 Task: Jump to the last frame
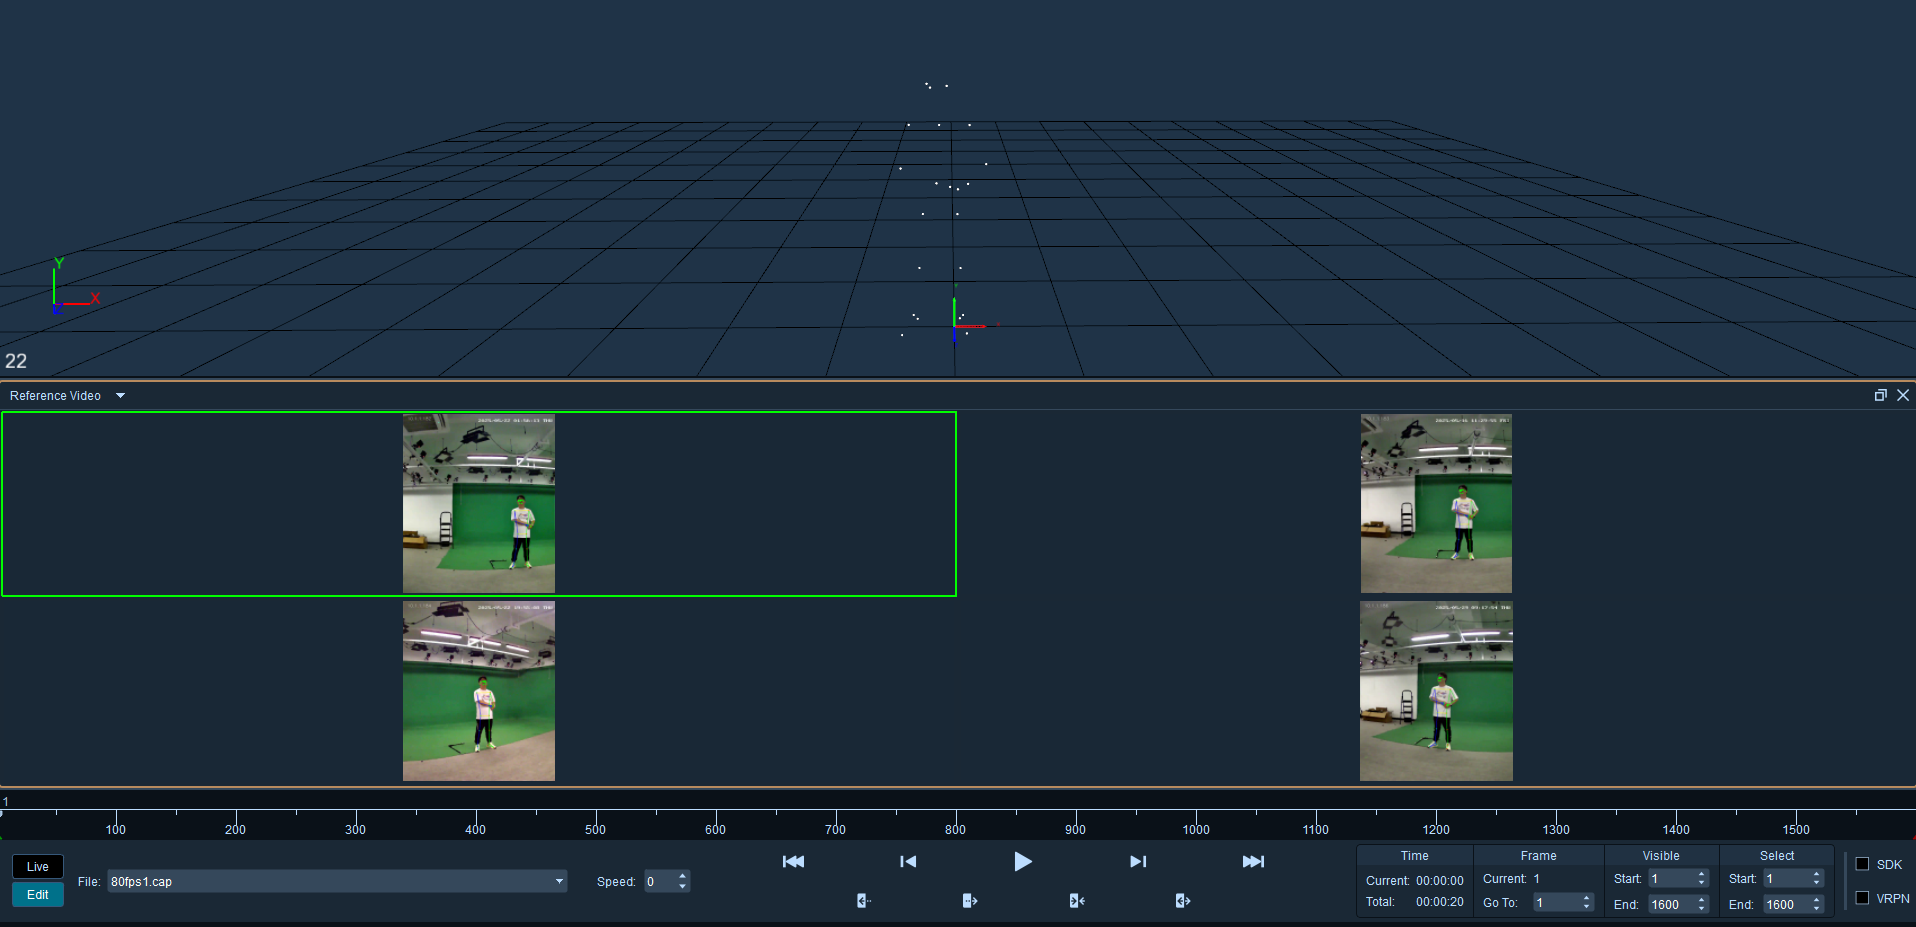pos(1253,861)
